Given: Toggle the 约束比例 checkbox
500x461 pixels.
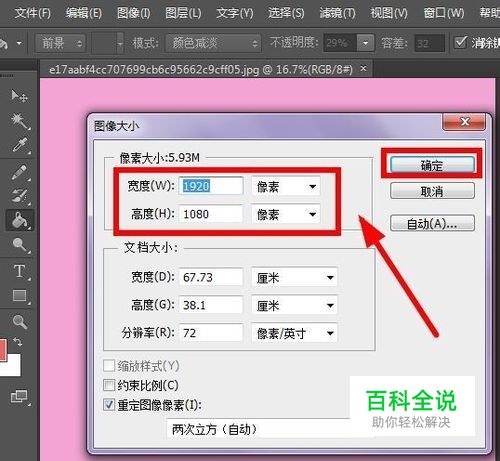Looking at the screenshot, I should [109, 385].
